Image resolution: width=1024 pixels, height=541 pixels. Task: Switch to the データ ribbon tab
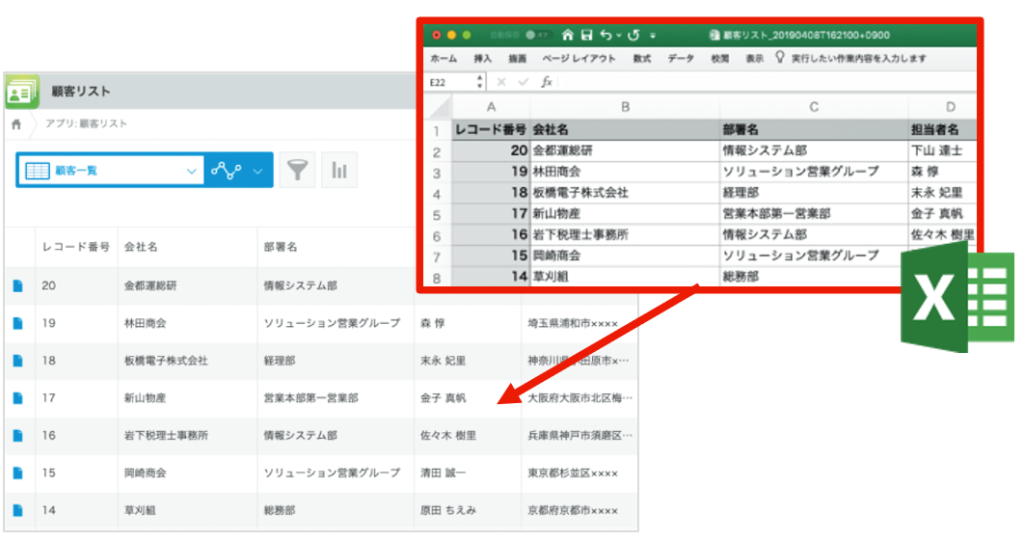tap(680, 59)
